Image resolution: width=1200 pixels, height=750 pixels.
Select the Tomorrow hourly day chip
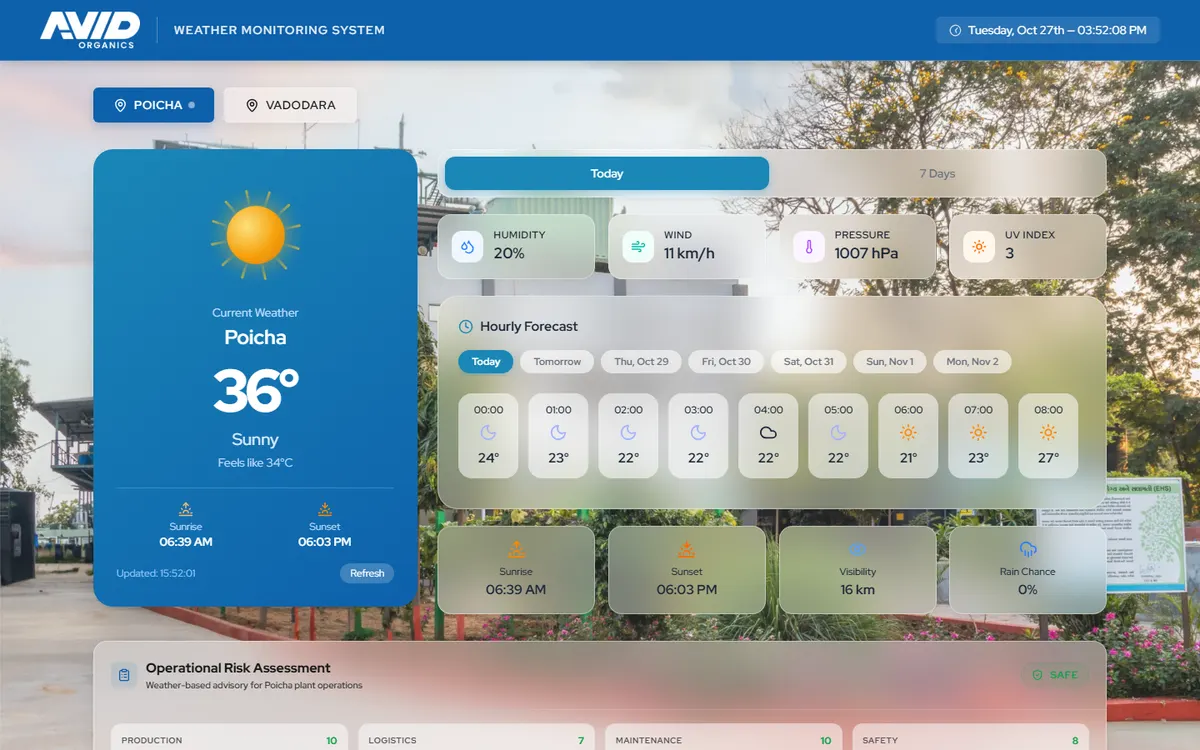click(x=557, y=361)
